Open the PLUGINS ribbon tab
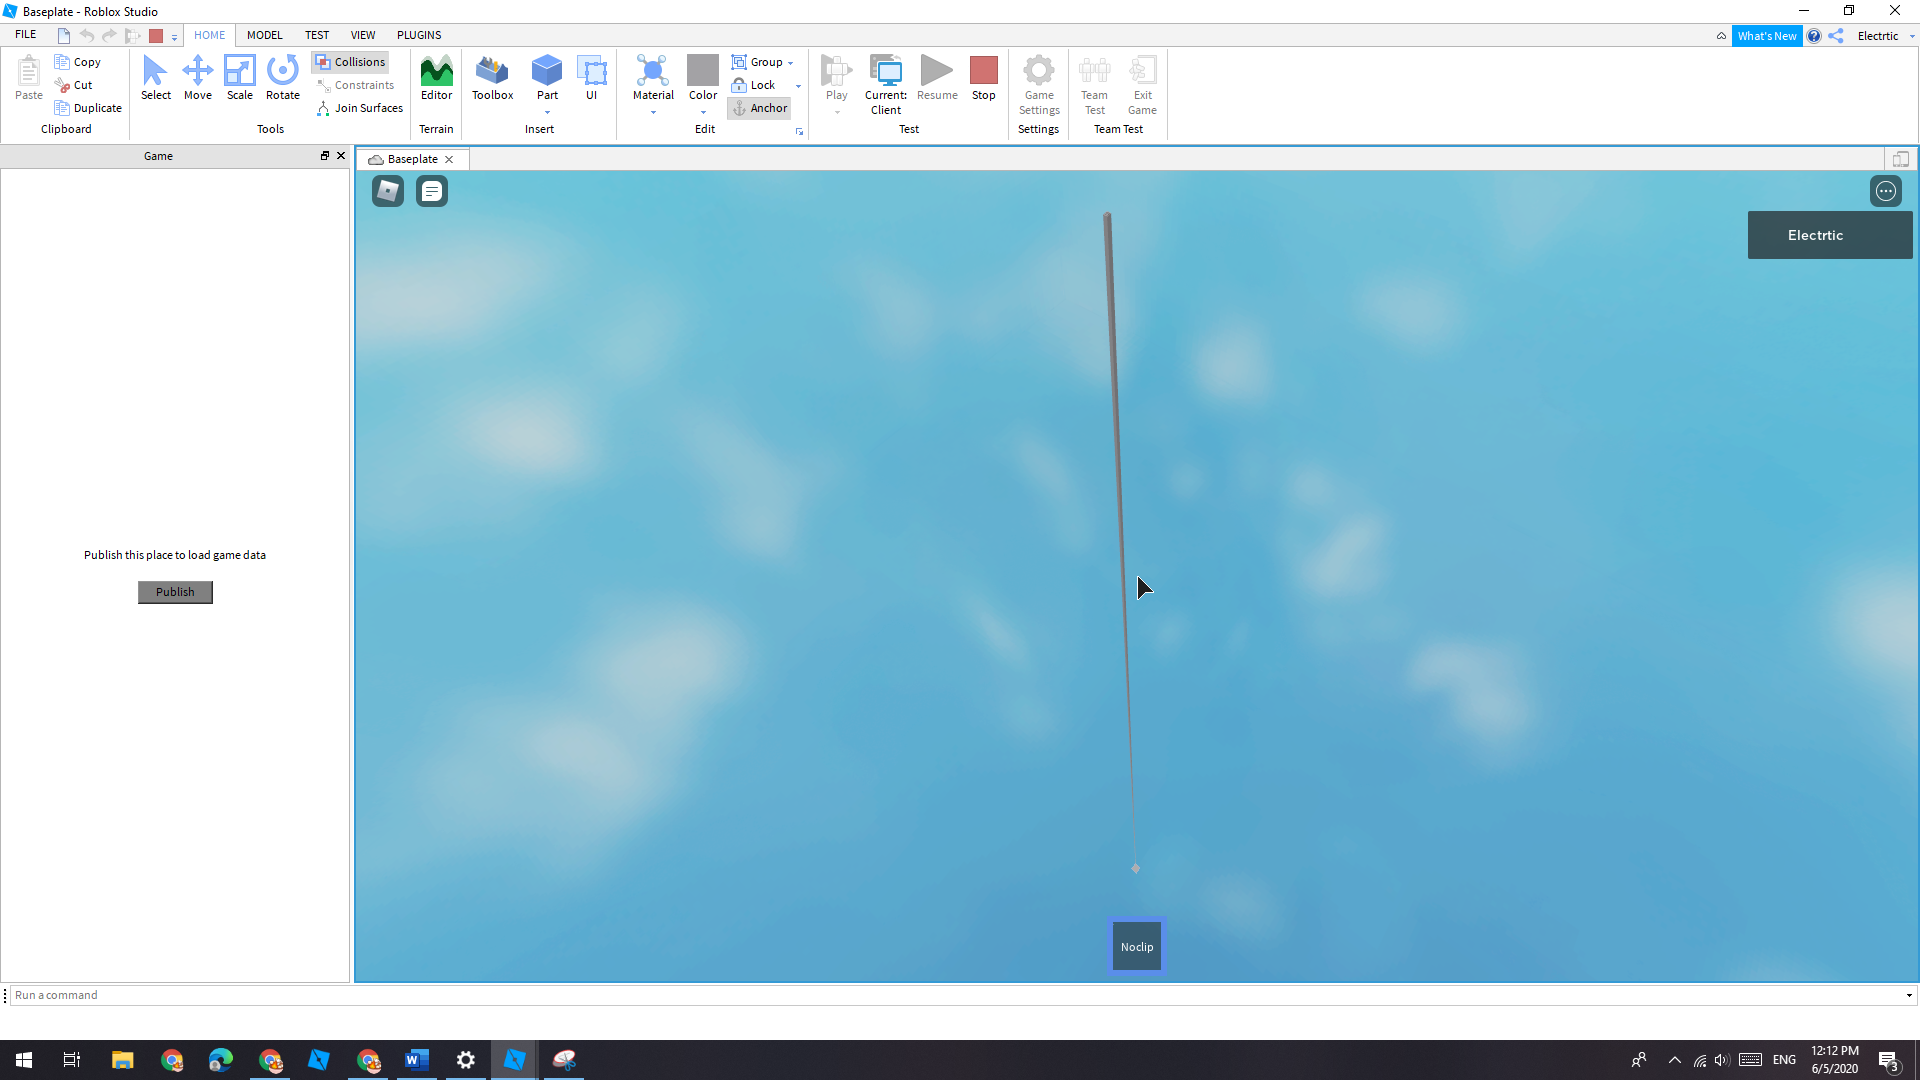The width and height of the screenshot is (1920, 1080). click(x=418, y=35)
